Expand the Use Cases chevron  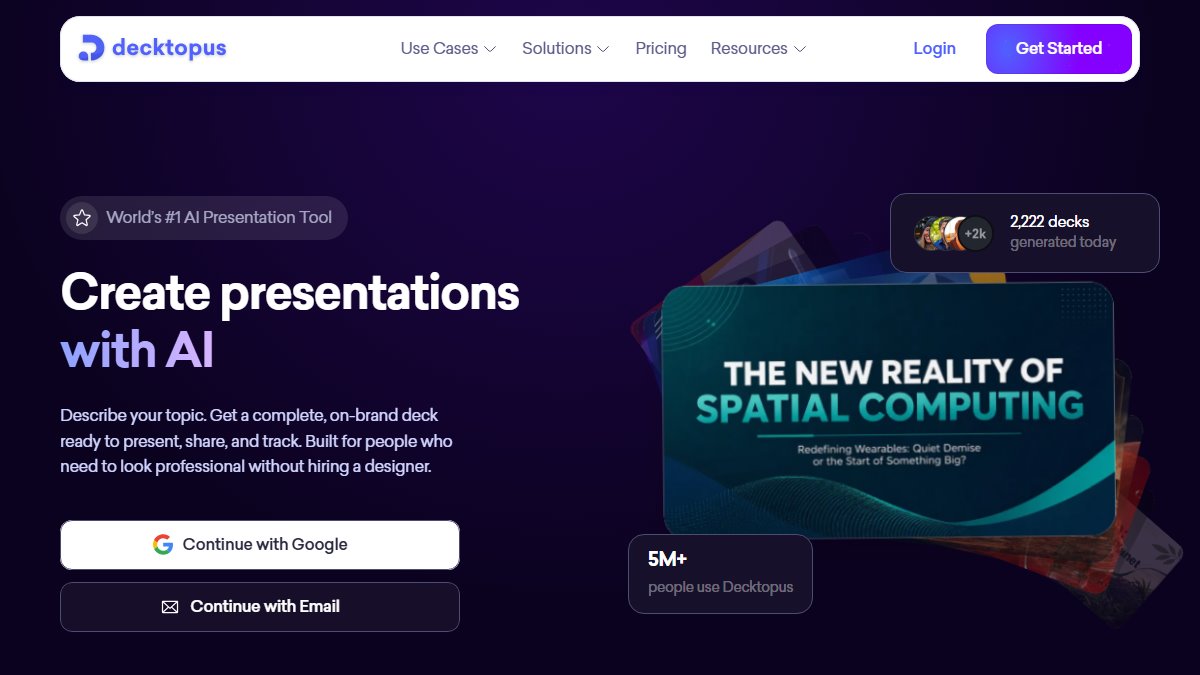click(x=490, y=49)
